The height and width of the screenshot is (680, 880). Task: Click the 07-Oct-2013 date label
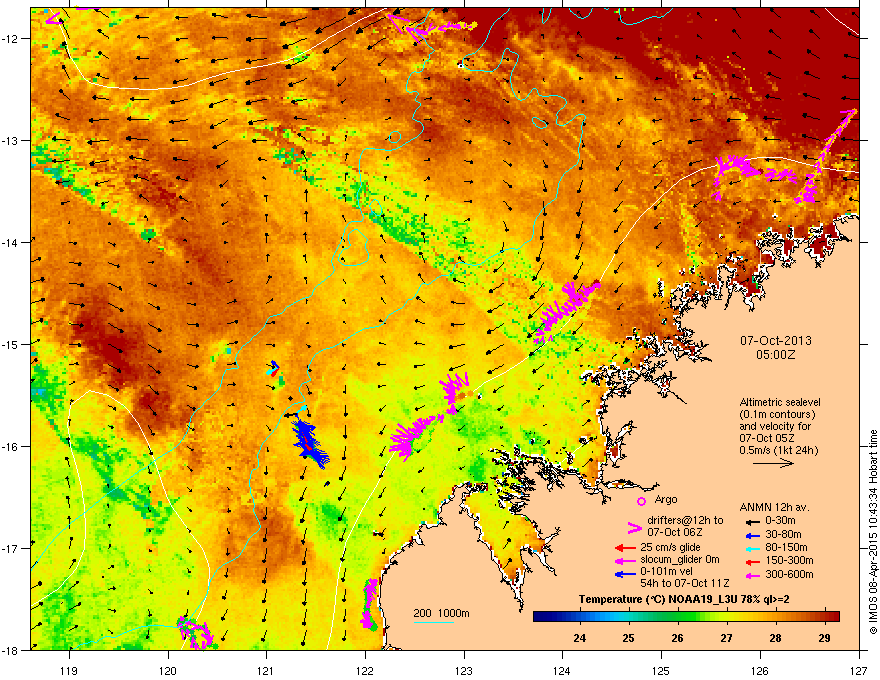click(776, 341)
